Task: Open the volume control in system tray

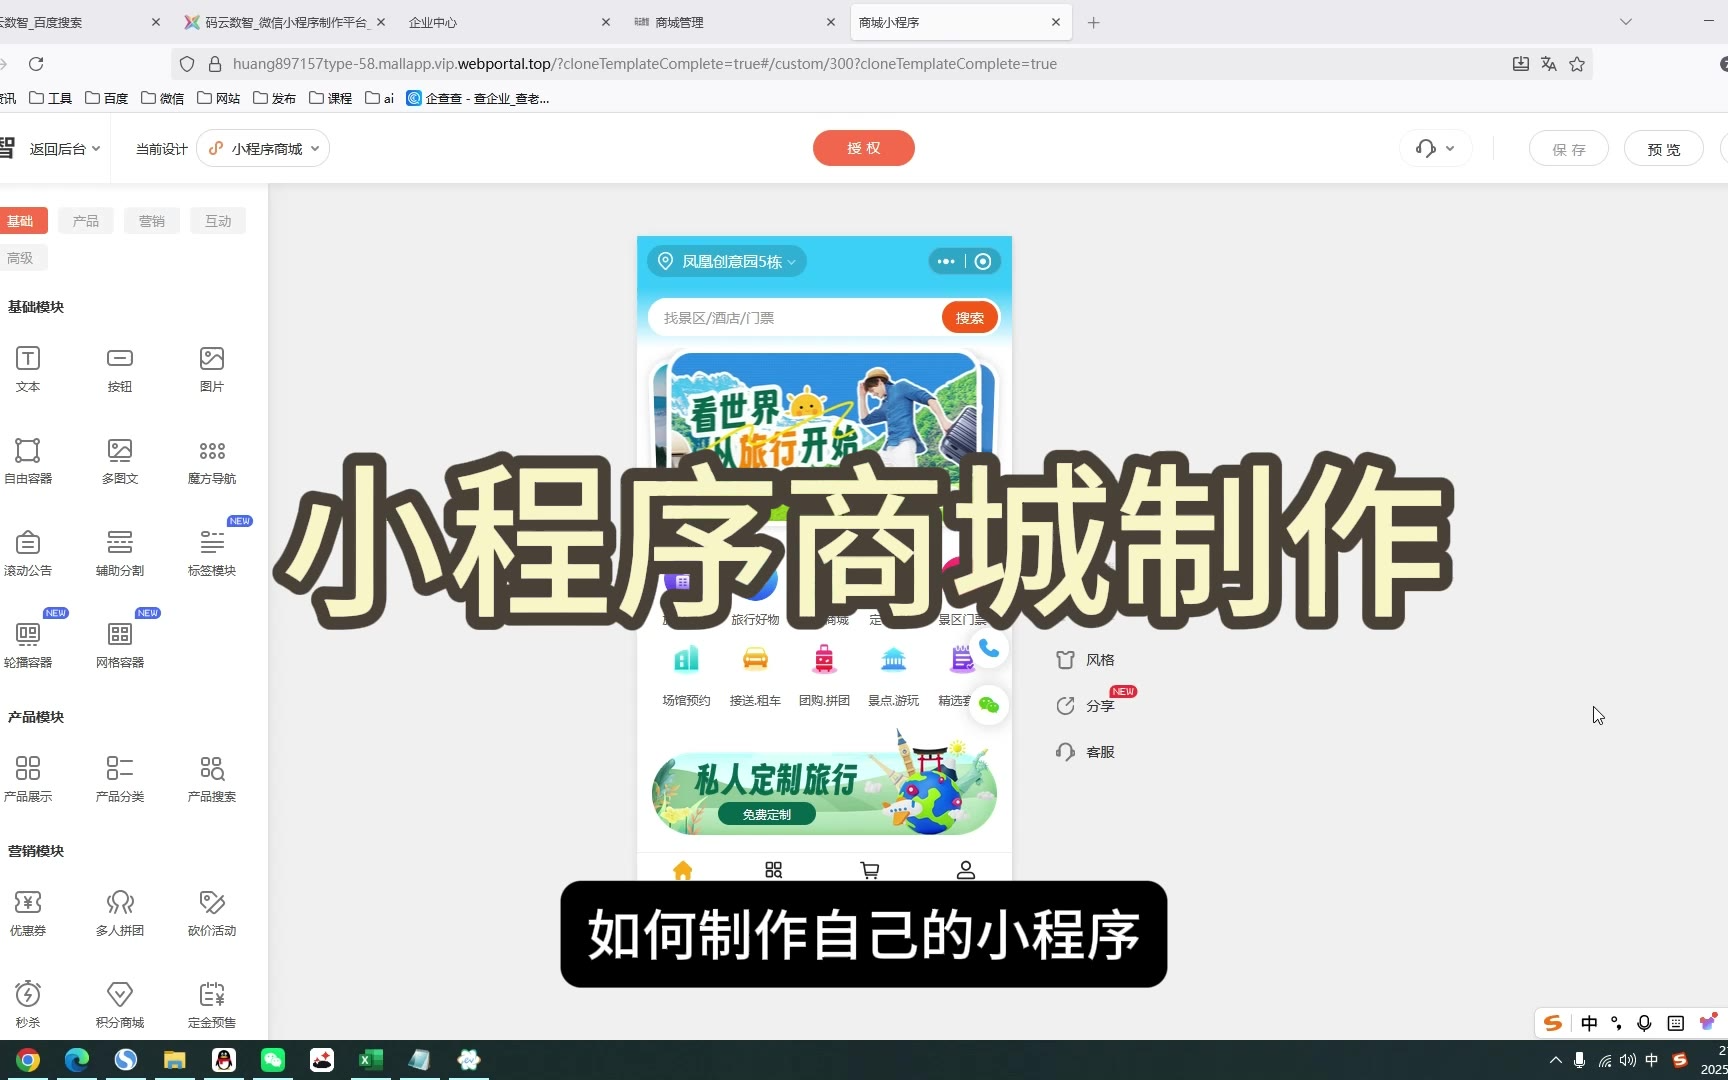Action: point(1628,1060)
